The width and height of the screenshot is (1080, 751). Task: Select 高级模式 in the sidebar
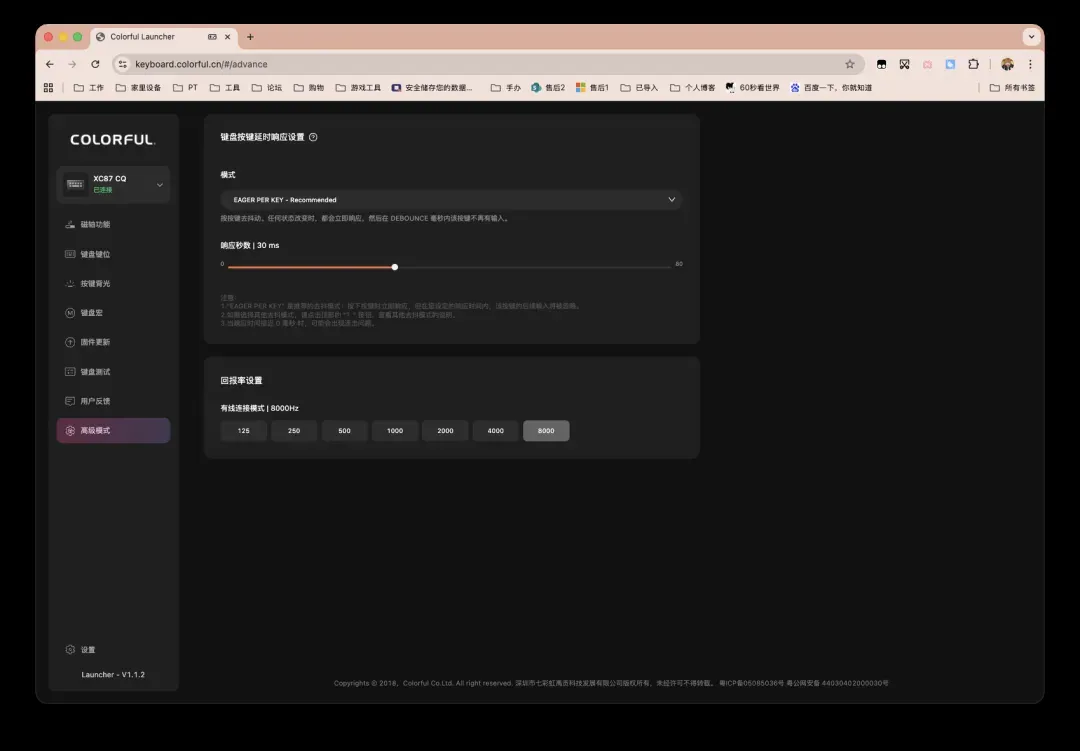click(x=113, y=431)
